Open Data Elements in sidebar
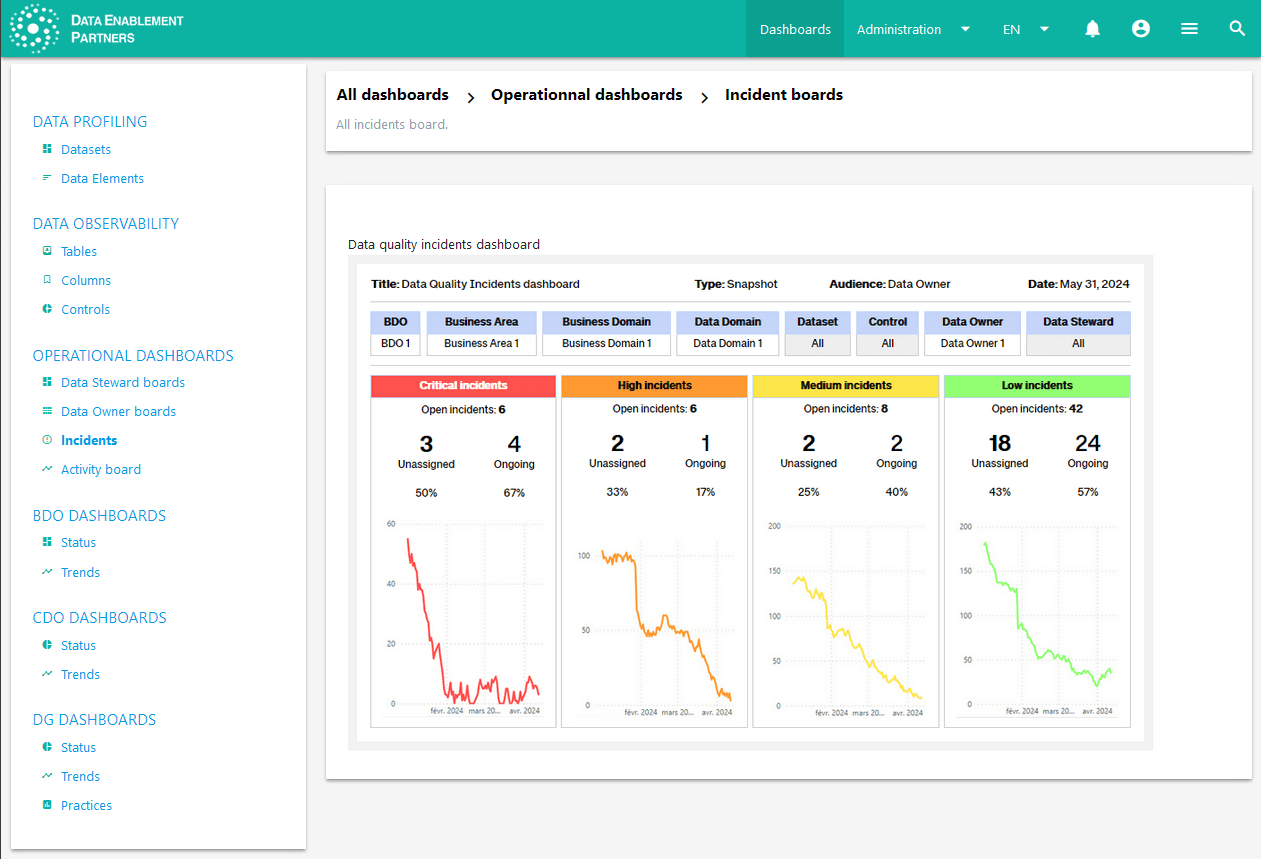 [x=102, y=178]
